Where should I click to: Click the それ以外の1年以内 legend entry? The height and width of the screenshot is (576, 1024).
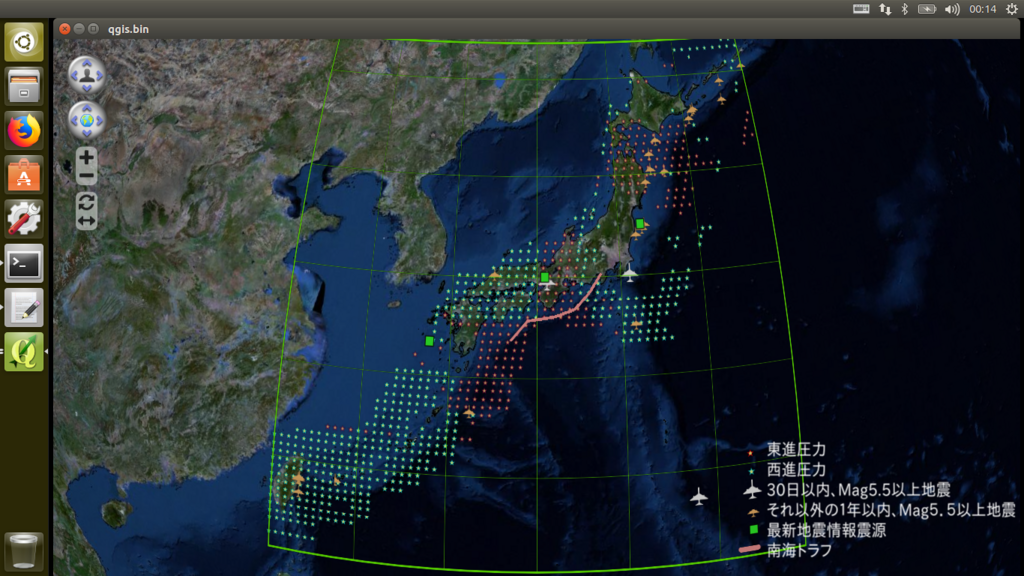coord(891,510)
